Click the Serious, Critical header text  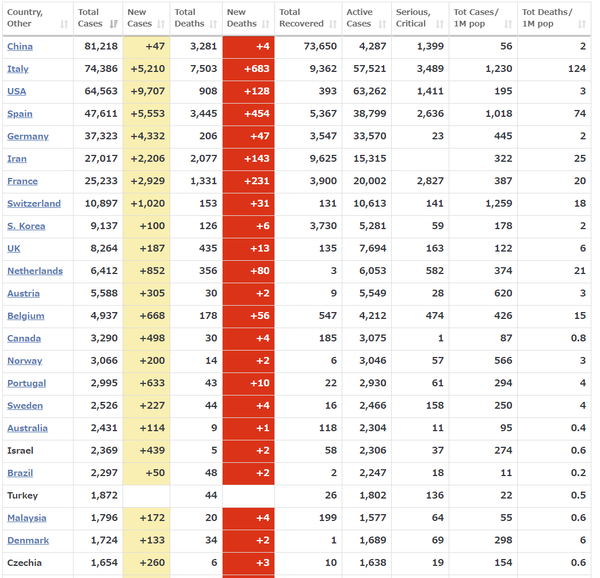click(413, 18)
